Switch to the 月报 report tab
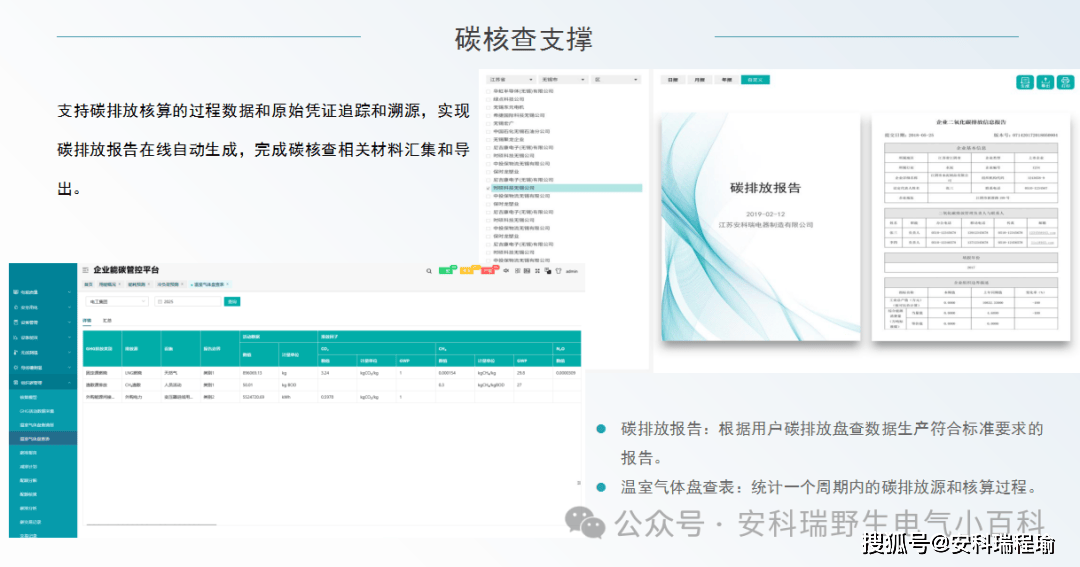 [700, 80]
